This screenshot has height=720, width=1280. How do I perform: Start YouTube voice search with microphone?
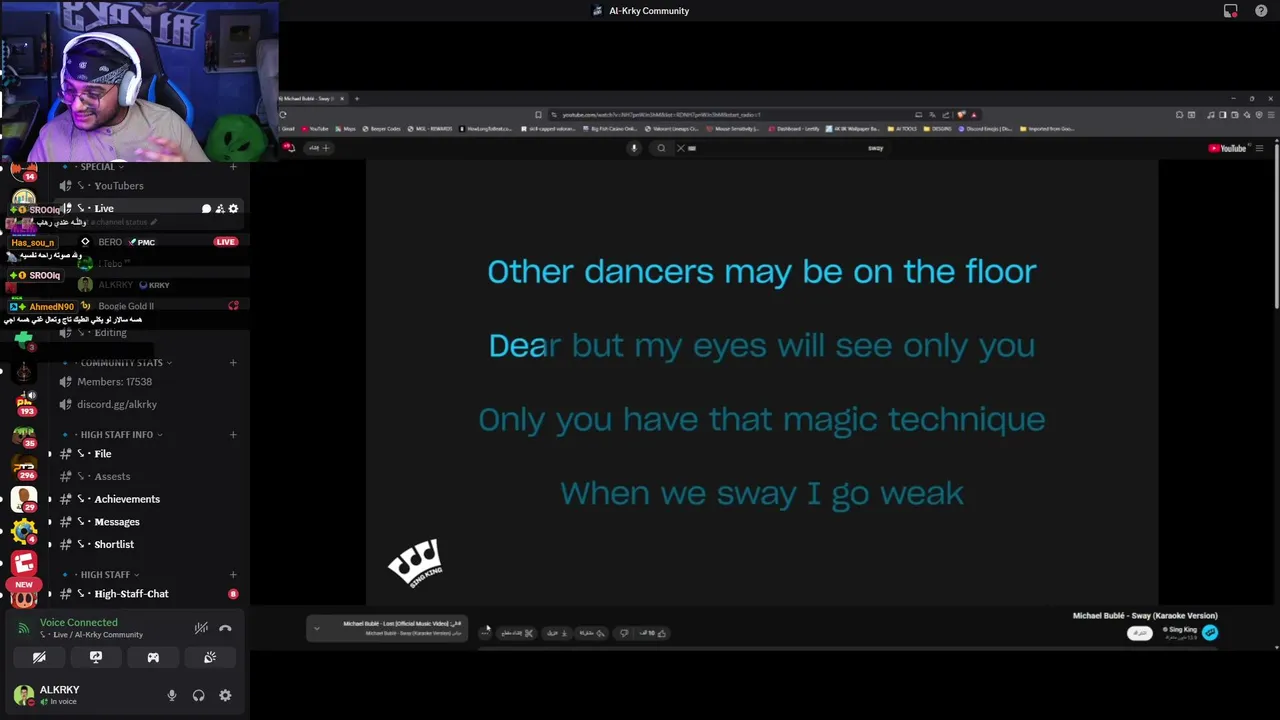633,148
